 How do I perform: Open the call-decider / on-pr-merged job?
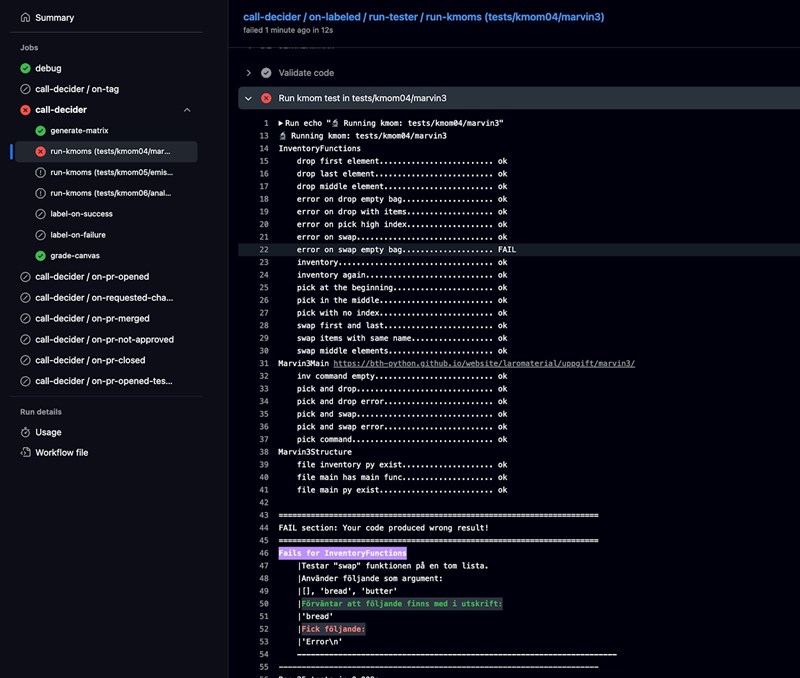(92, 319)
